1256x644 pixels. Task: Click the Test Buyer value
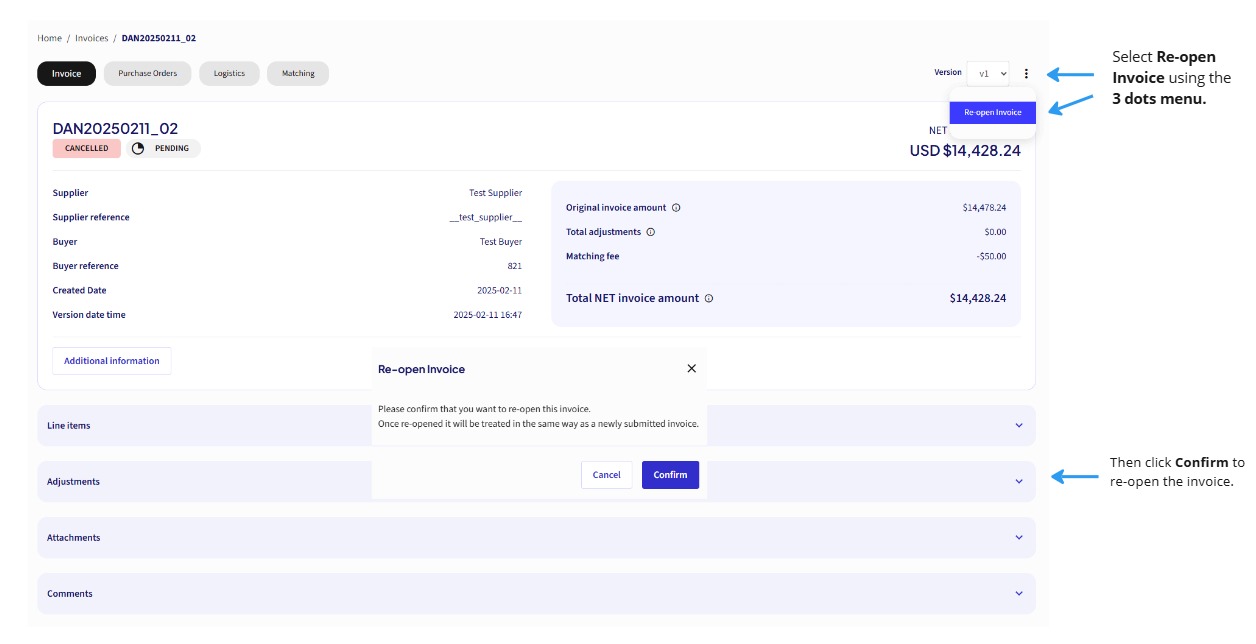(501, 241)
